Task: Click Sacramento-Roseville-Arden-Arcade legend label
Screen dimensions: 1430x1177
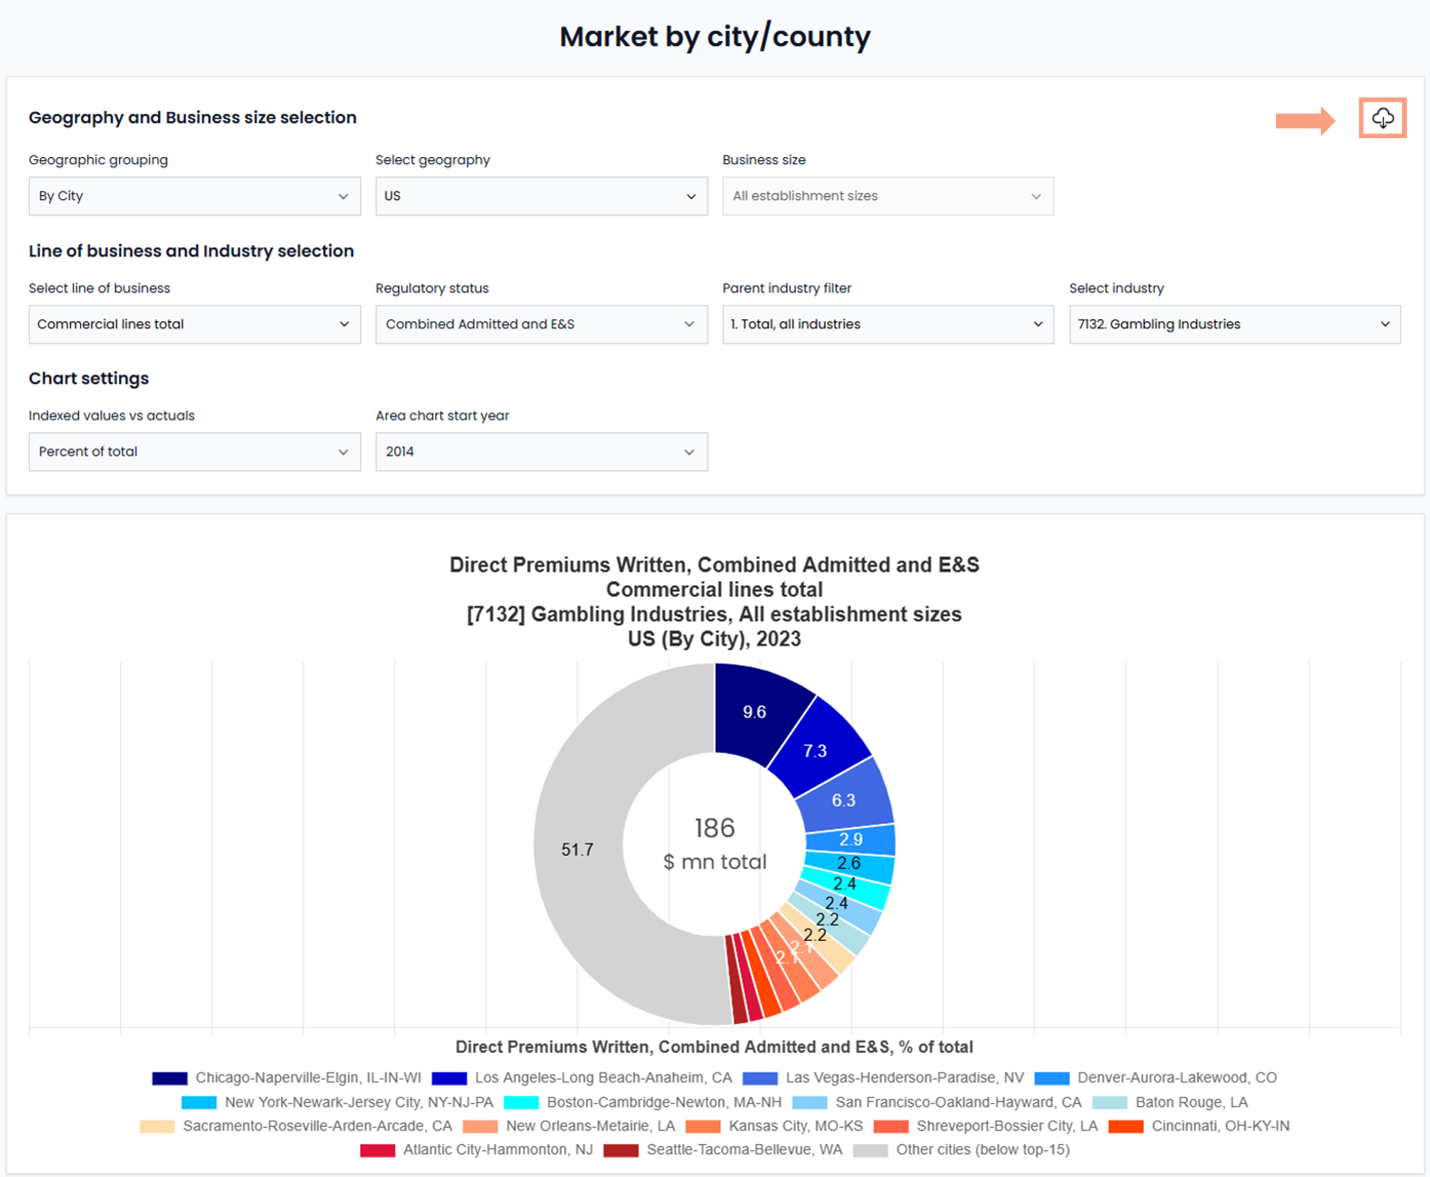Action: [x=318, y=1126]
